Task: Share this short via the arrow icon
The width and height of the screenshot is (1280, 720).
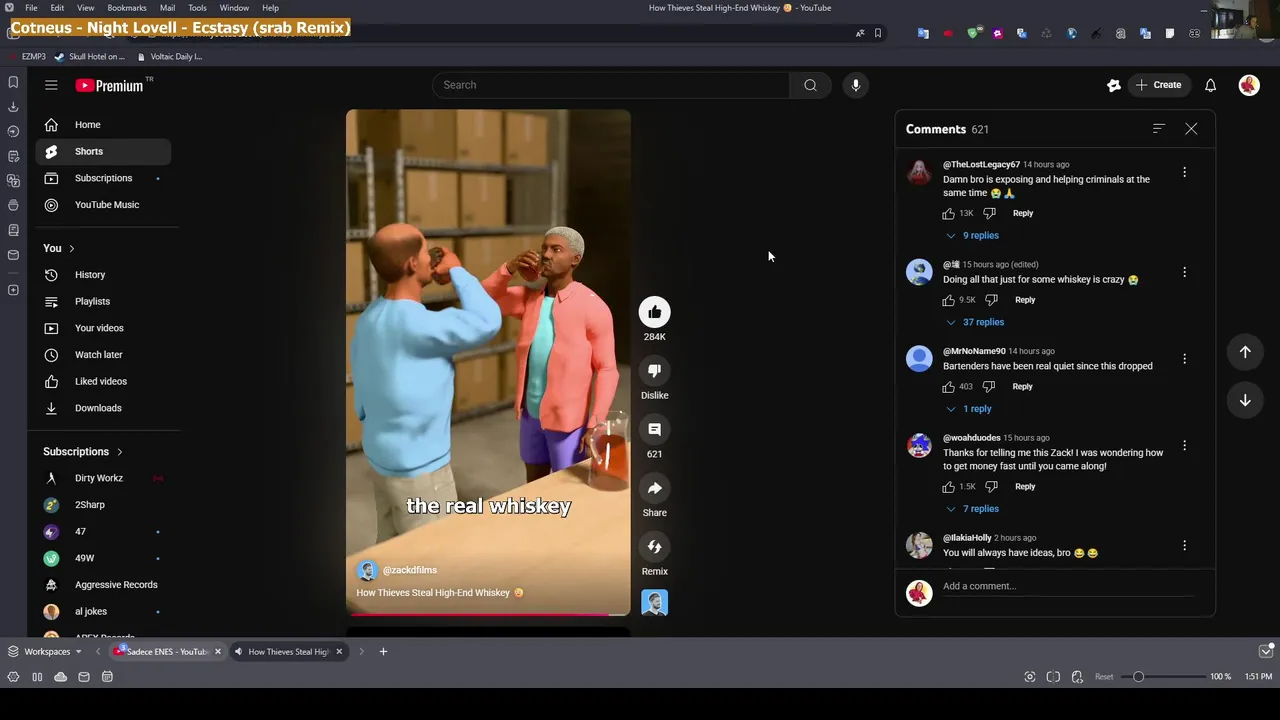Action: click(654, 488)
